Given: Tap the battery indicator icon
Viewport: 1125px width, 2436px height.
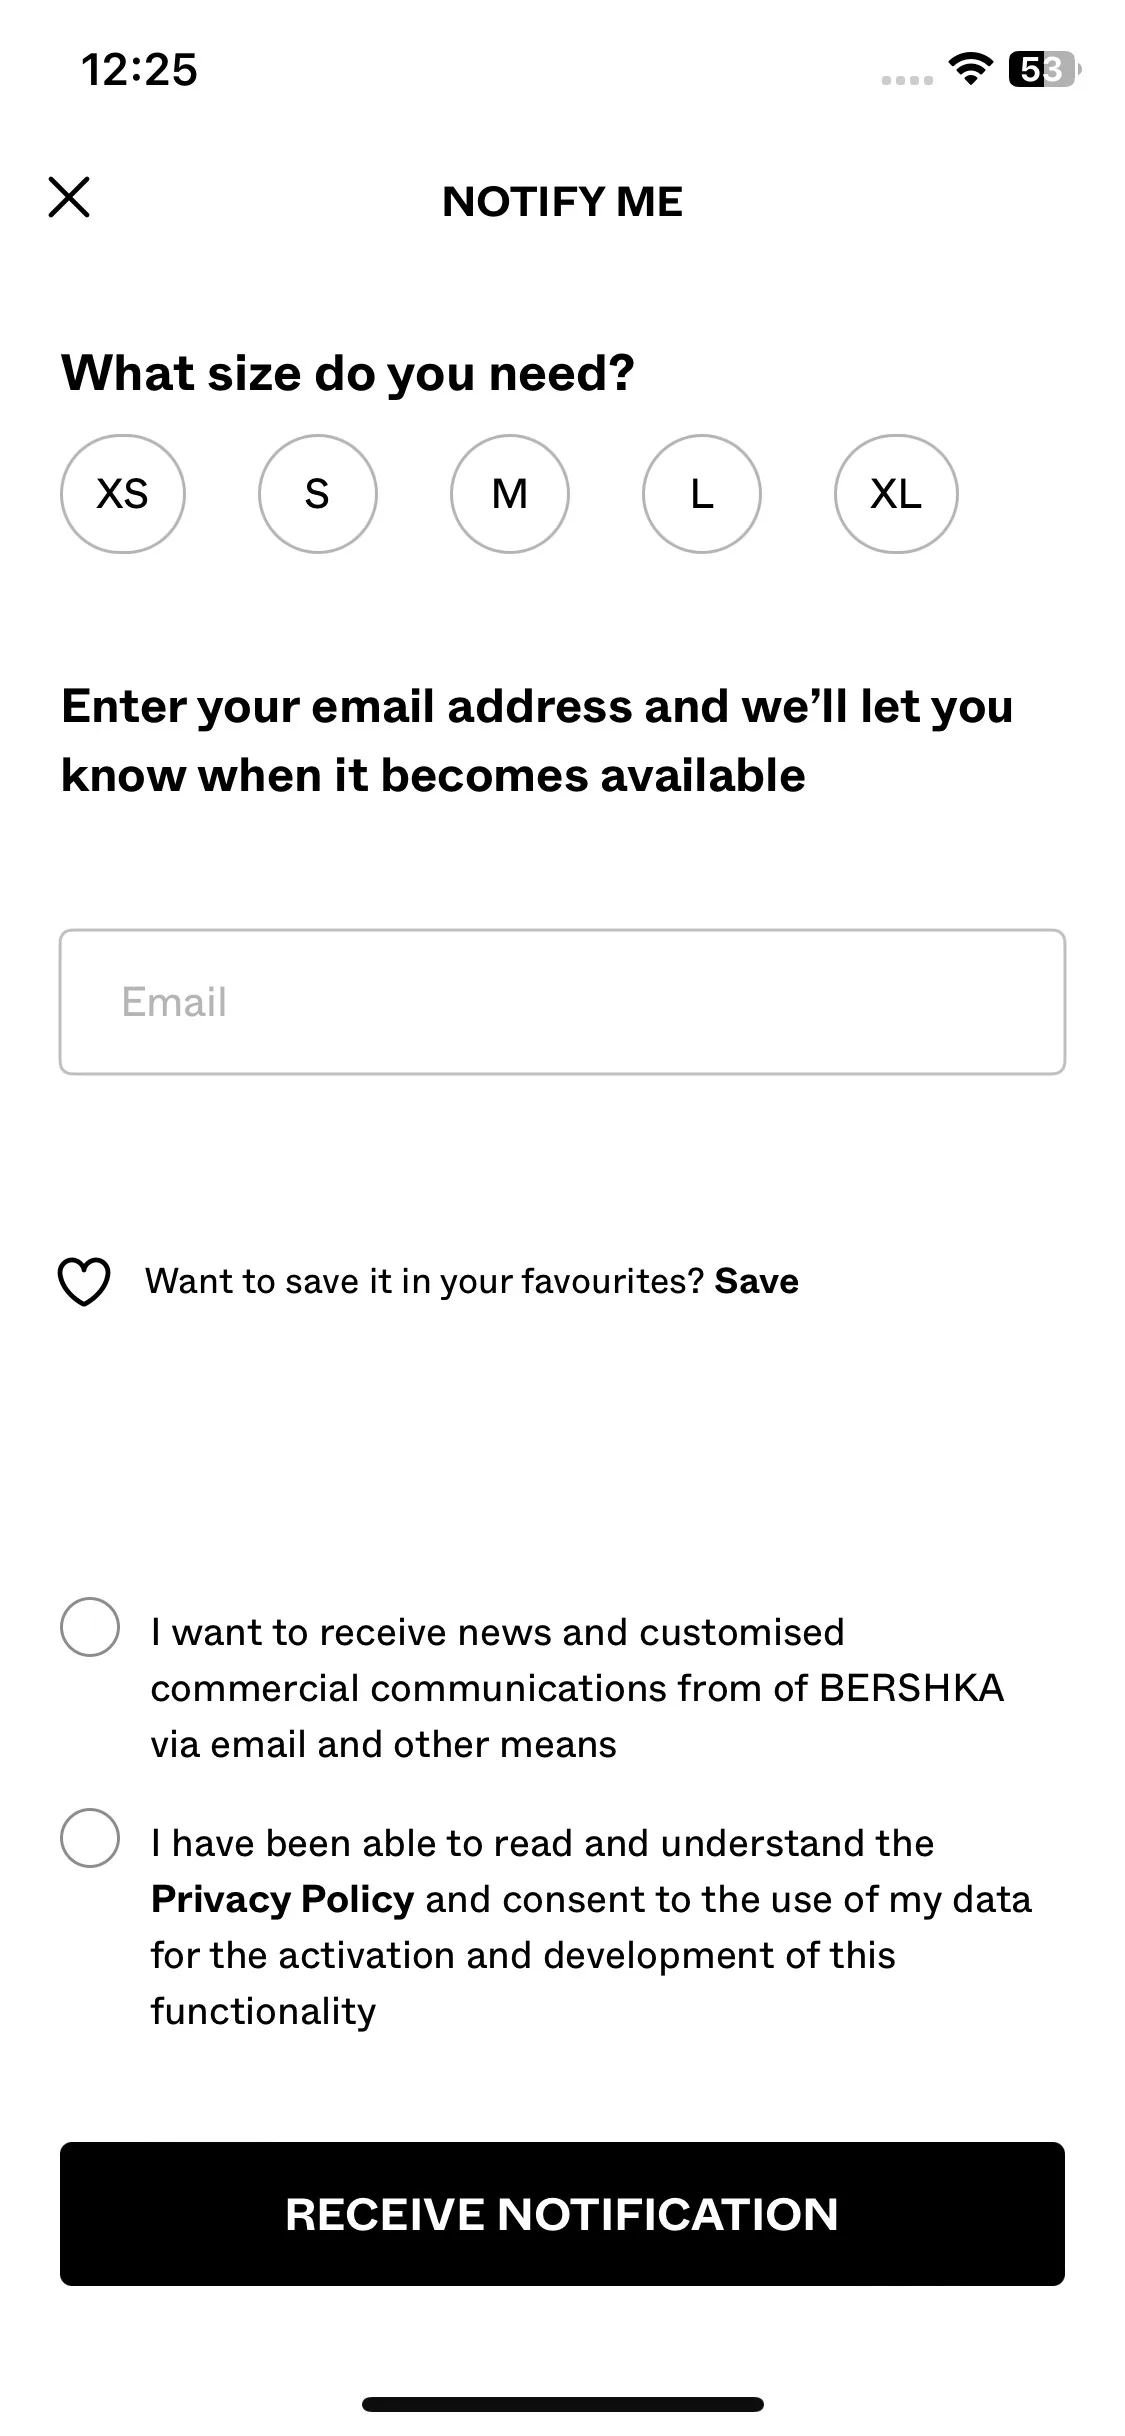Looking at the screenshot, I should (x=1045, y=69).
